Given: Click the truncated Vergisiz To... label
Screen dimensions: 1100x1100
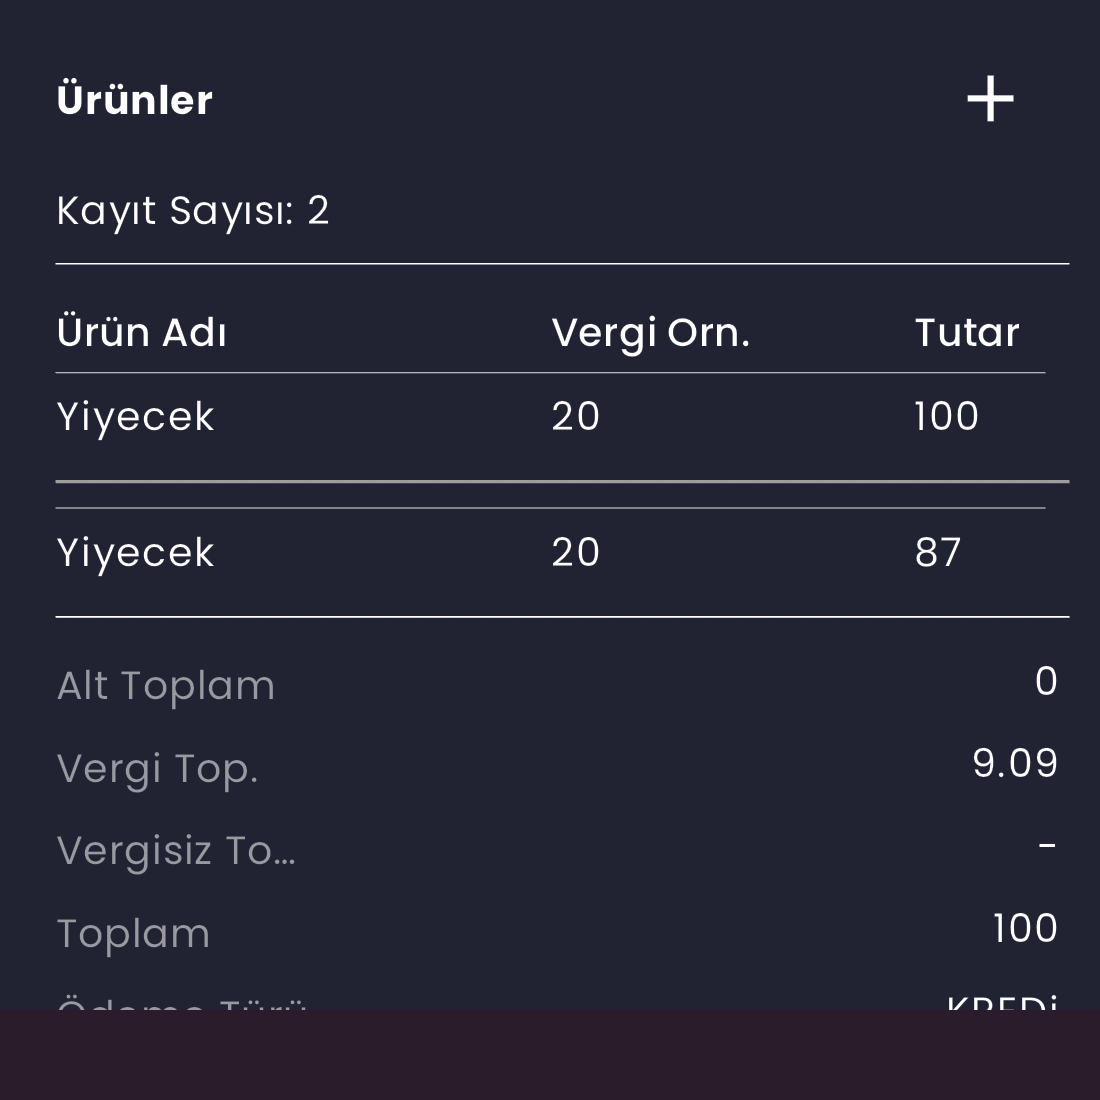Looking at the screenshot, I should 176,851.
